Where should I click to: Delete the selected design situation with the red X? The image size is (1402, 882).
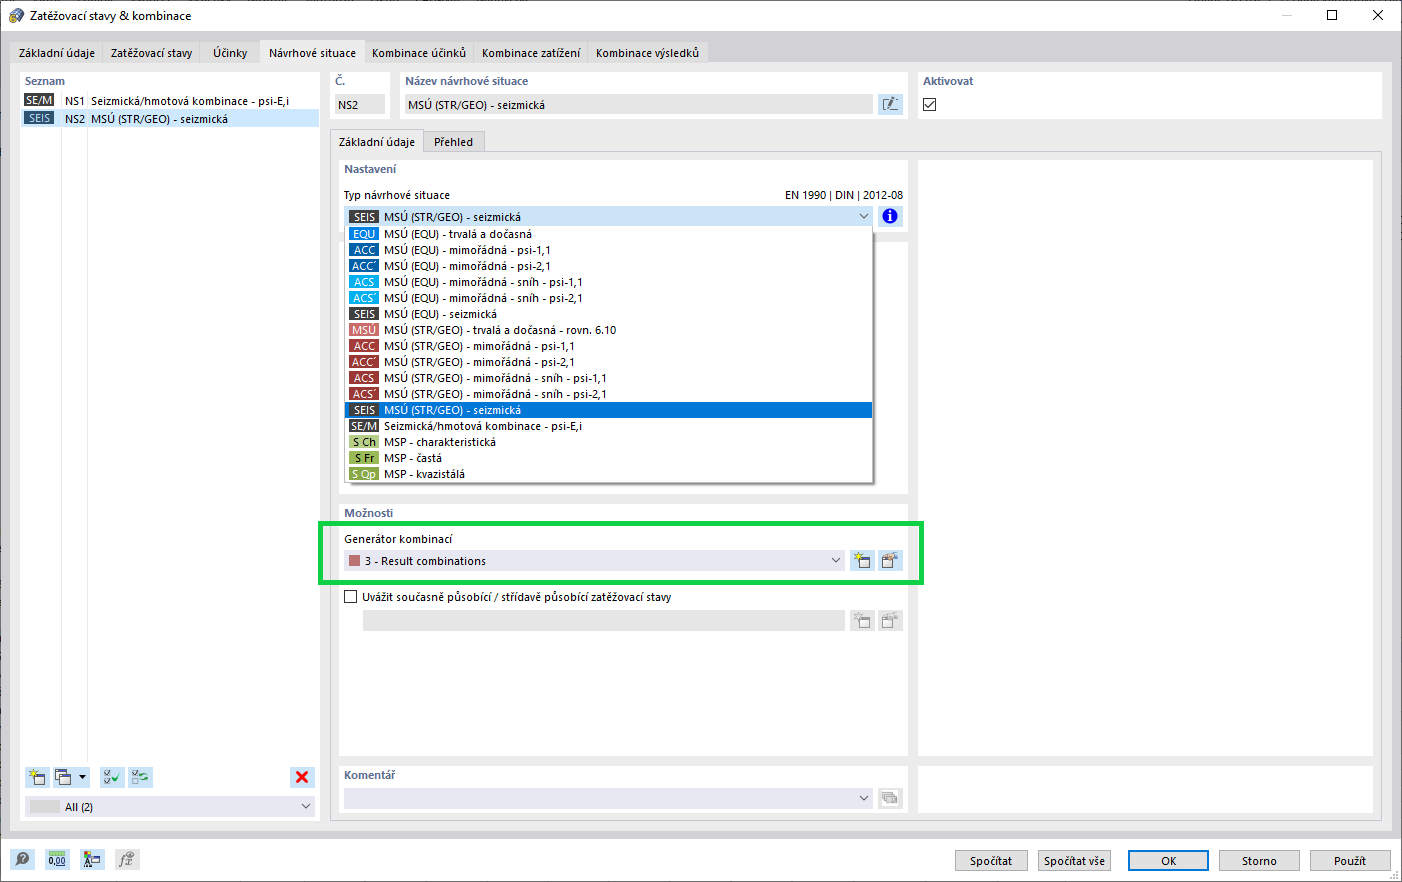302,777
